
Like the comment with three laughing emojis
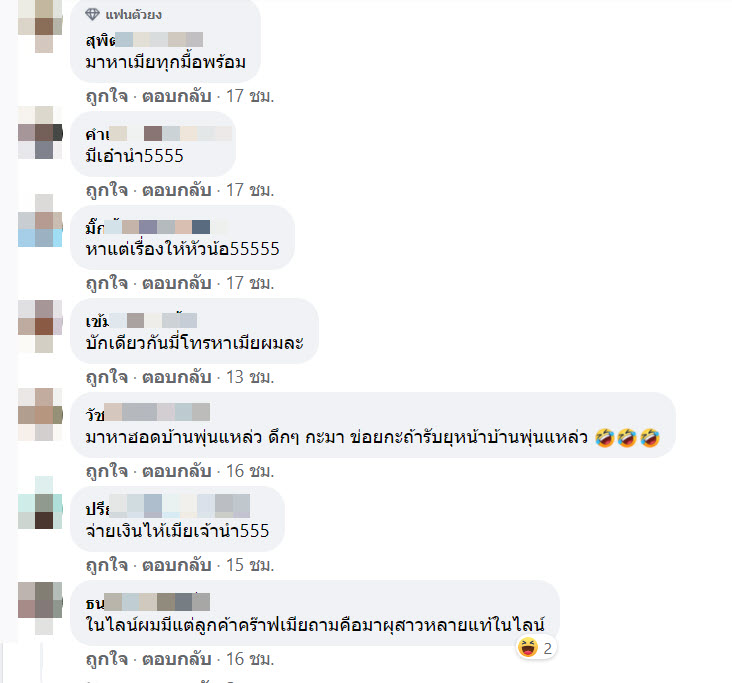tap(107, 471)
